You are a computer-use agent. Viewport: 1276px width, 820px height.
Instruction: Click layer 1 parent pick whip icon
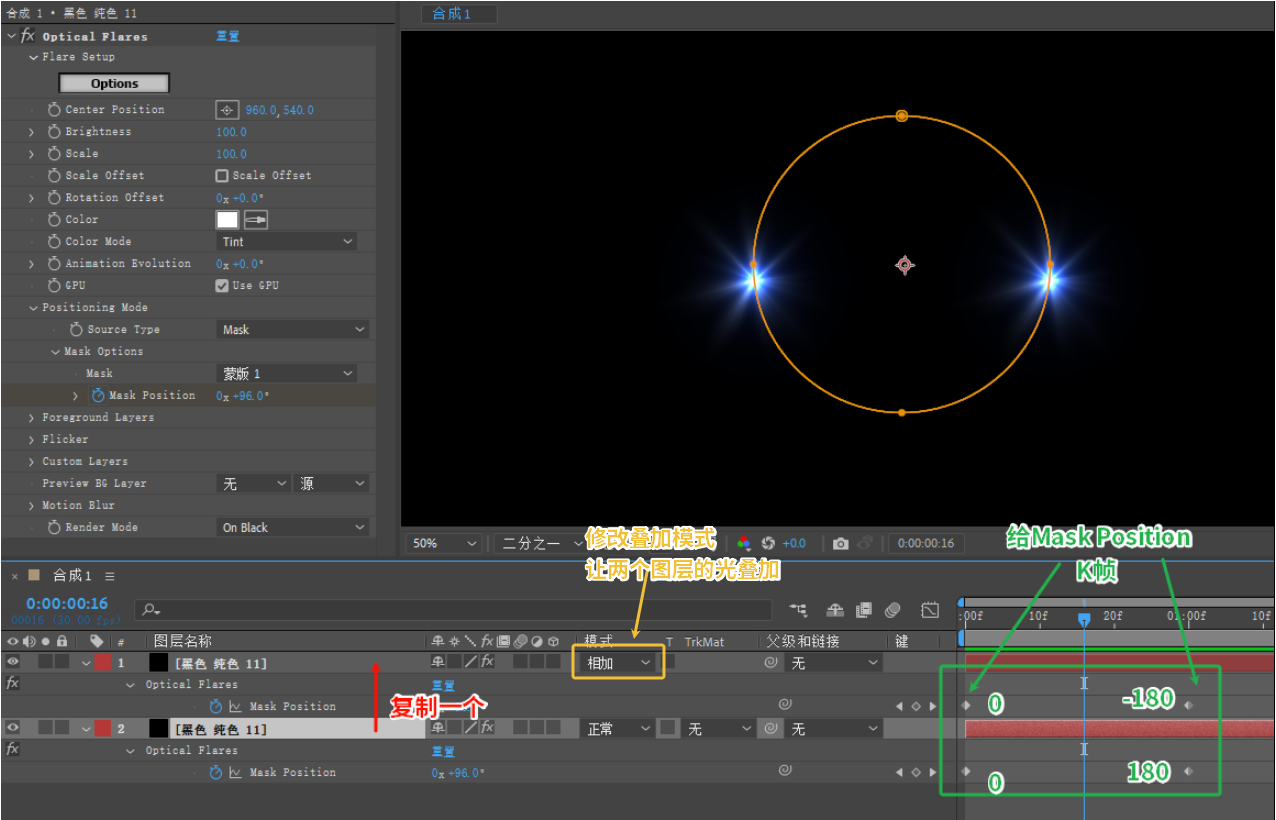771,663
